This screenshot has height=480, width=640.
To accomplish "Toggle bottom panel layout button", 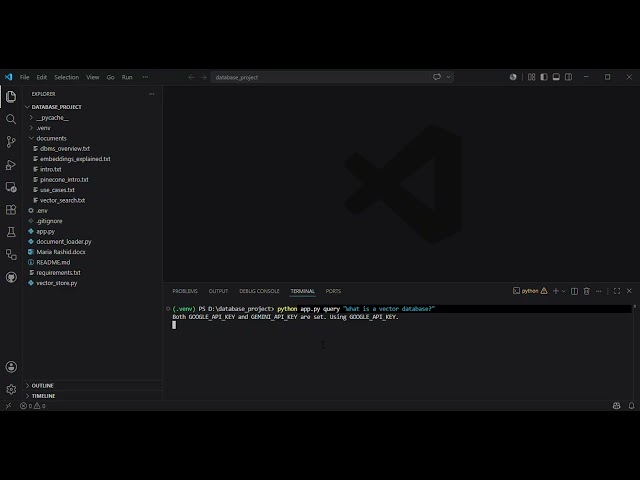I will pyautogui.click(x=556, y=77).
